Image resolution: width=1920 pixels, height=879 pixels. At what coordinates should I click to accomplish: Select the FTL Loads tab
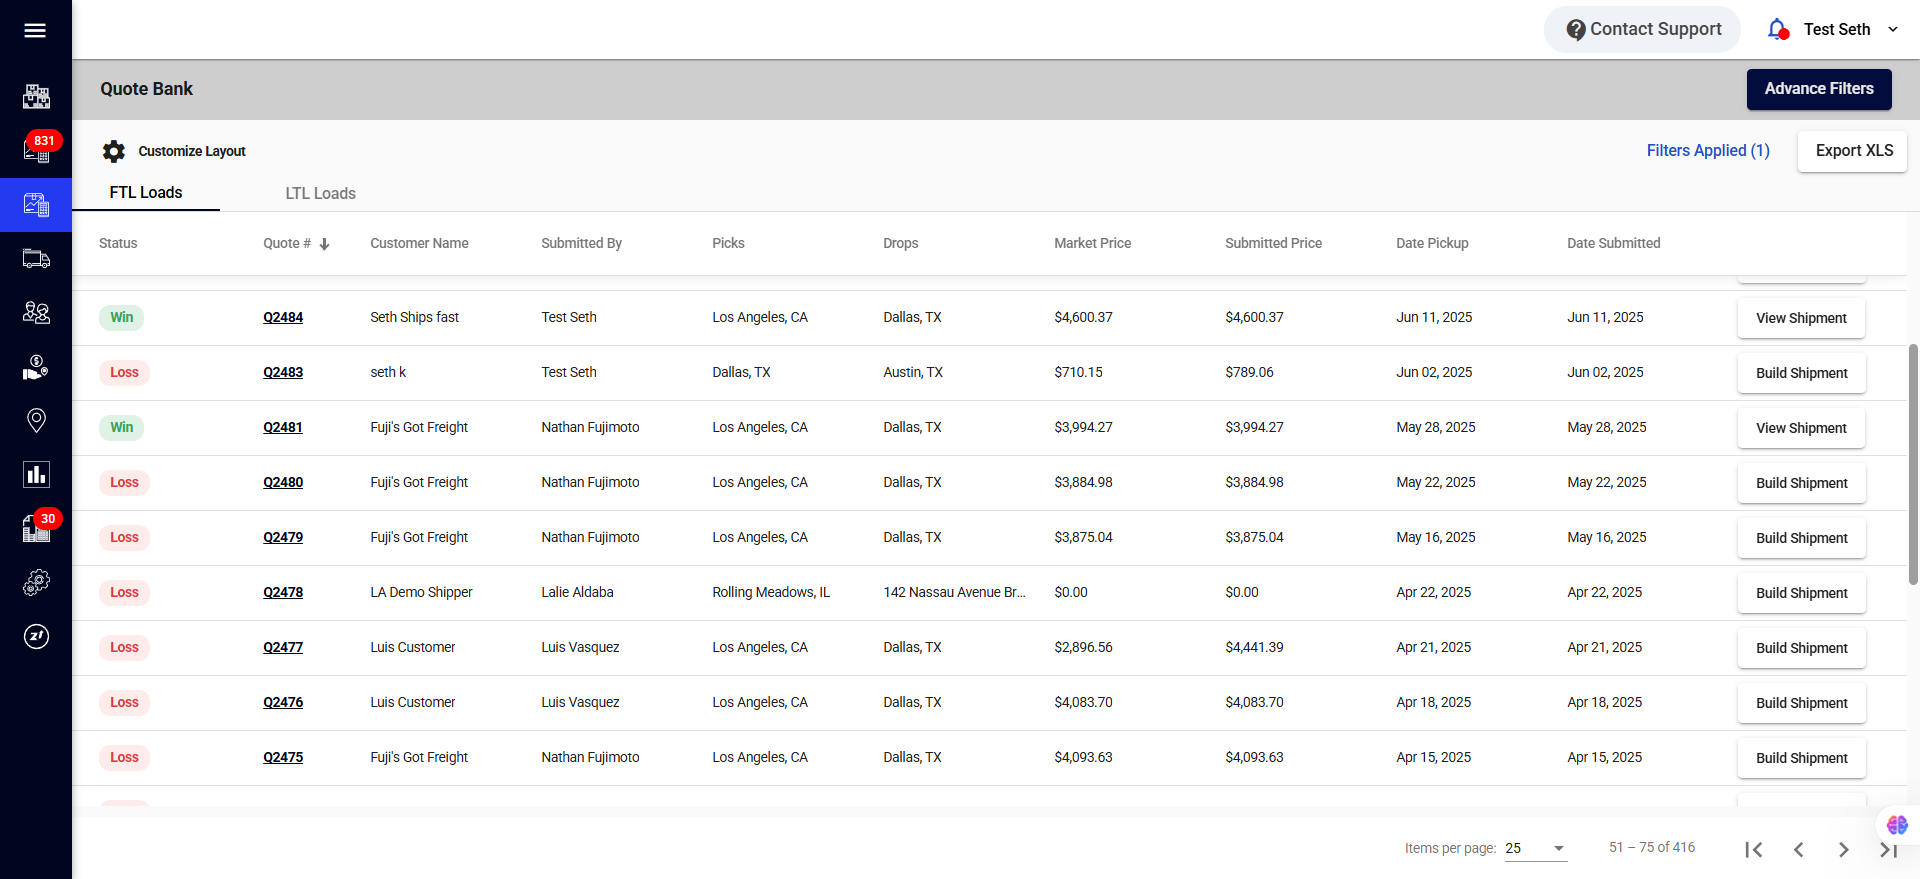point(146,192)
